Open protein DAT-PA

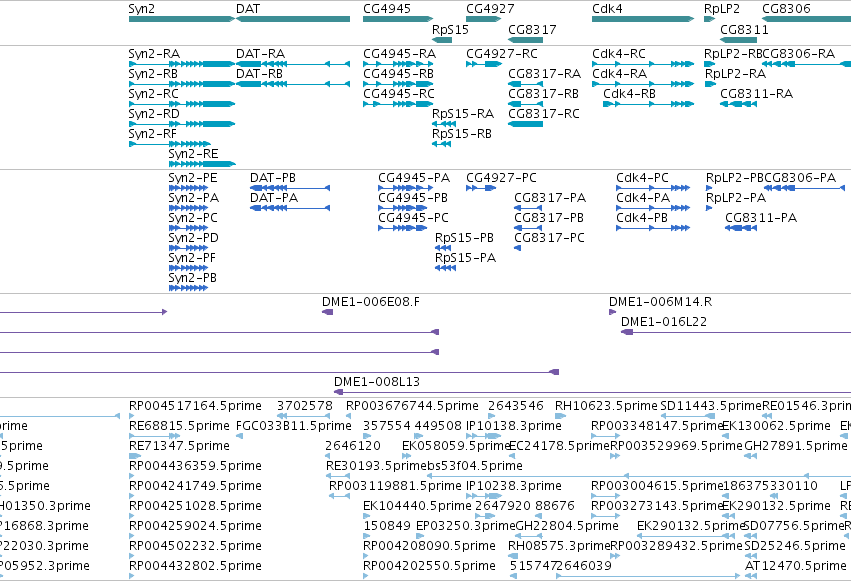274,198
